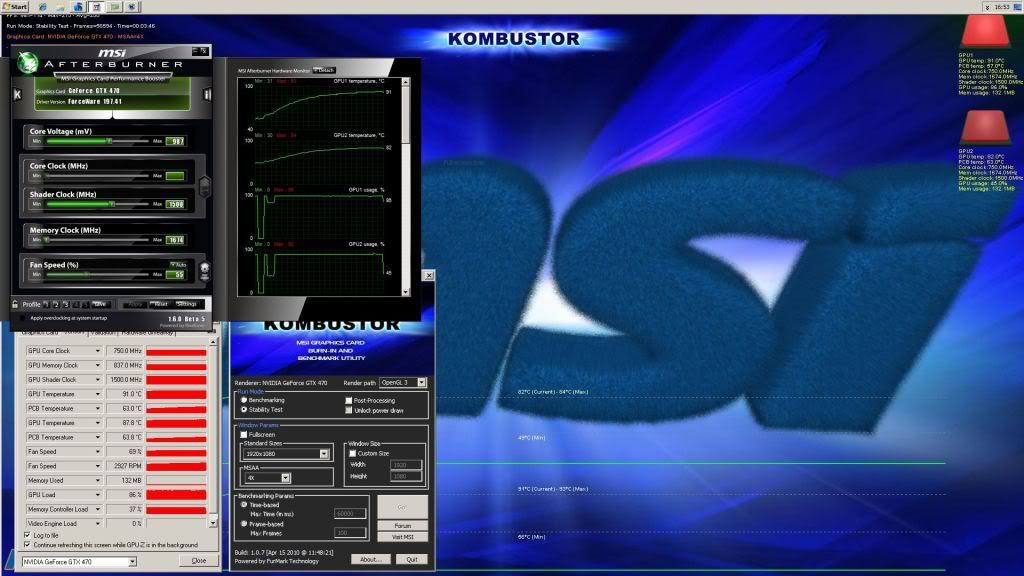Viewport: 1024px width, 576px height.
Task: Click Core Voltage value box 987
Action: click(175, 141)
